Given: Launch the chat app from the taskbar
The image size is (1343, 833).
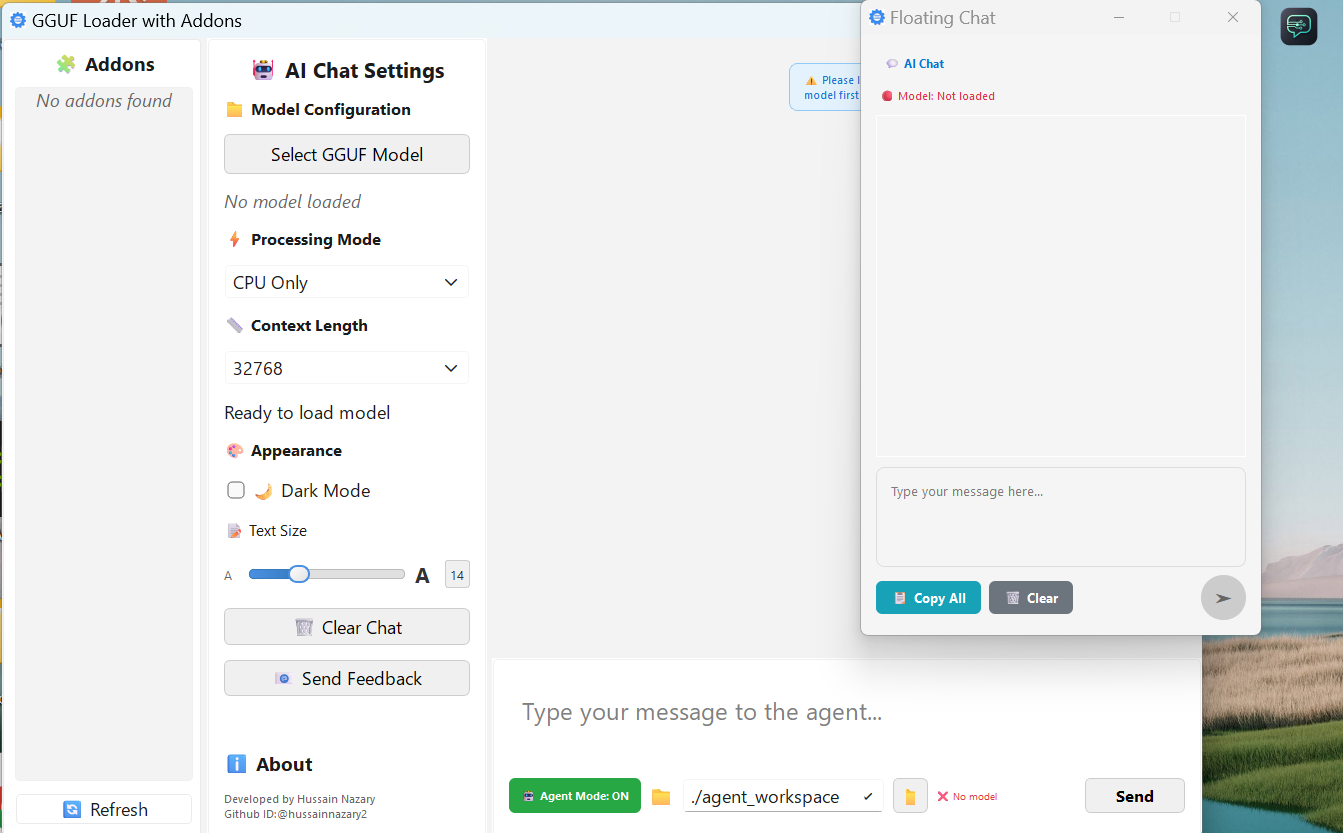Looking at the screenshot, I should coord(1298,26).
